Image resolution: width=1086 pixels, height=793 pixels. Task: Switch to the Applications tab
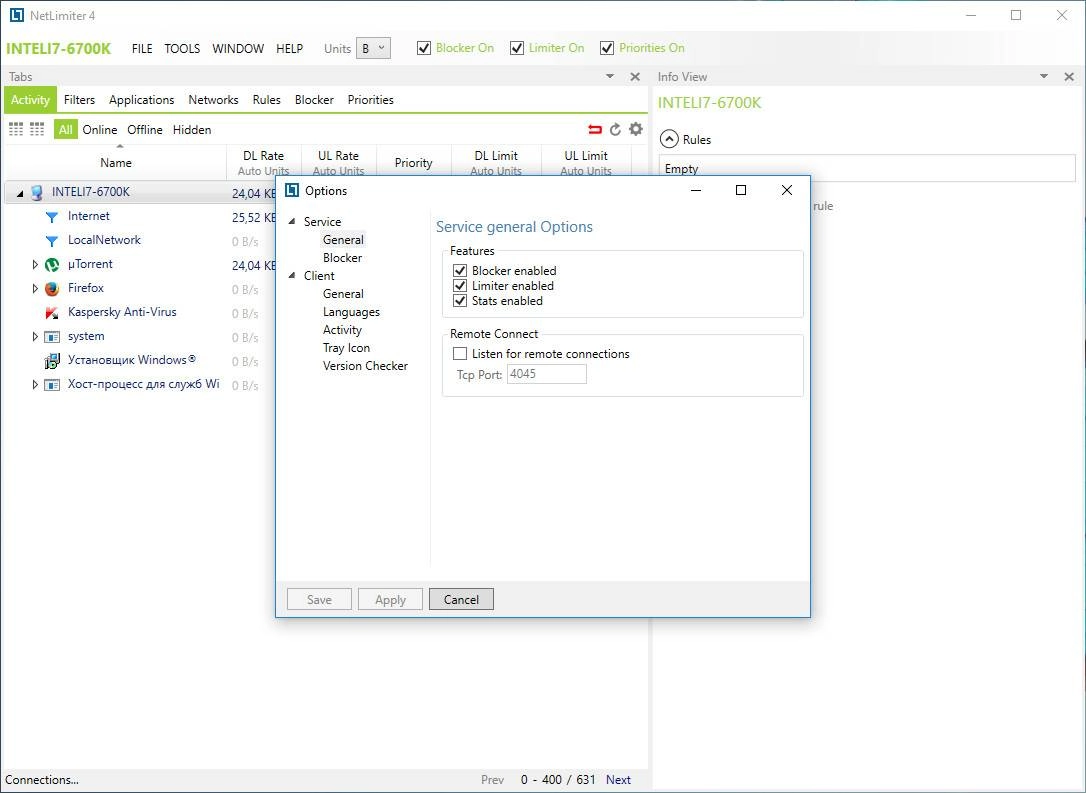click(x=142, y=100)
